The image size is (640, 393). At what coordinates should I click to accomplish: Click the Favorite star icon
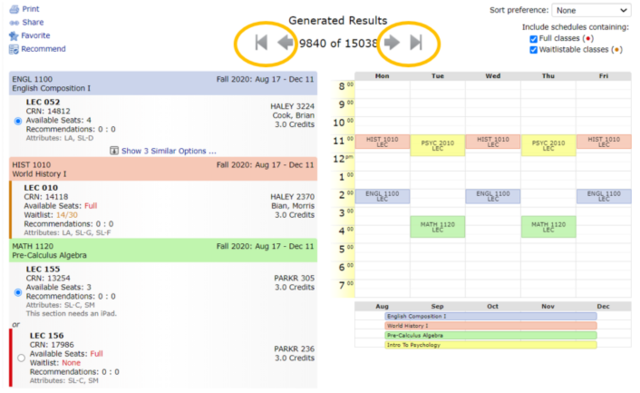[14, 36]
